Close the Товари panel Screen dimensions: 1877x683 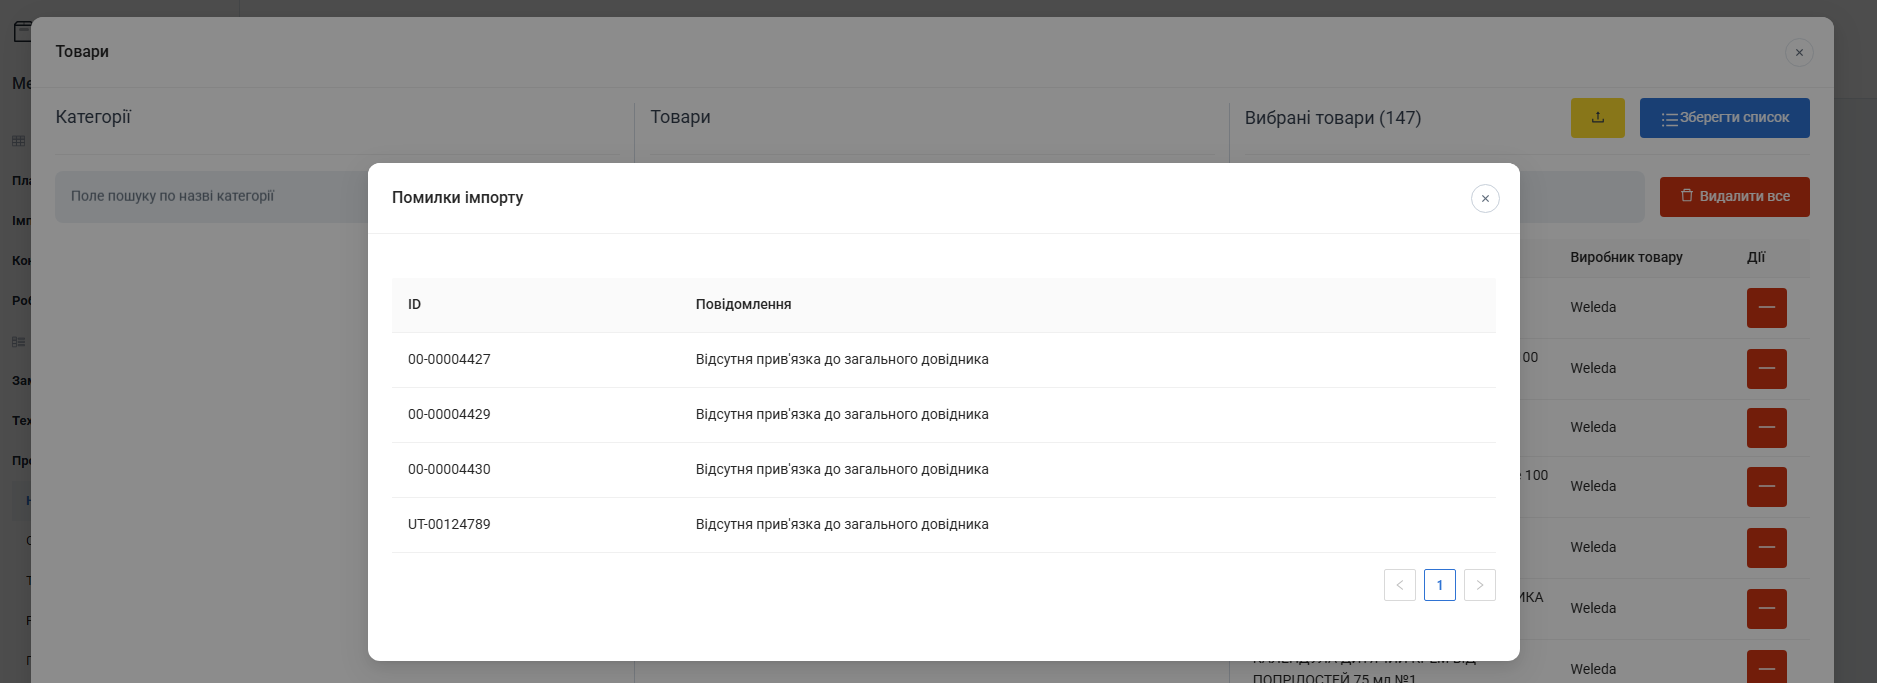[1798, 52]
